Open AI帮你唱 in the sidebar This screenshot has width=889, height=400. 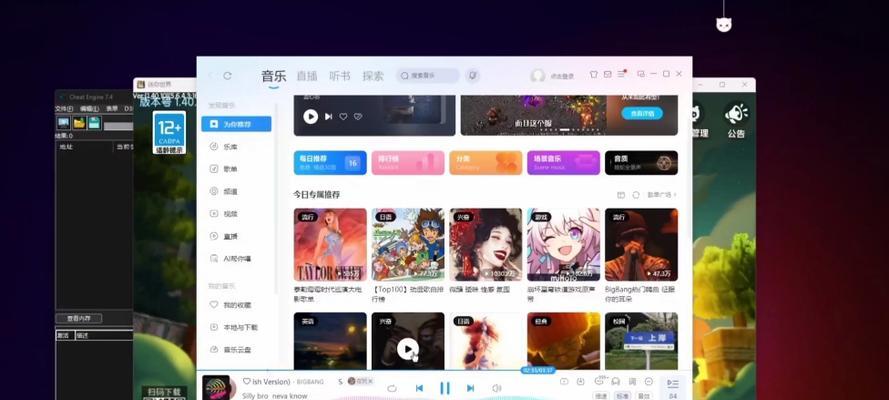click(236, 258)
